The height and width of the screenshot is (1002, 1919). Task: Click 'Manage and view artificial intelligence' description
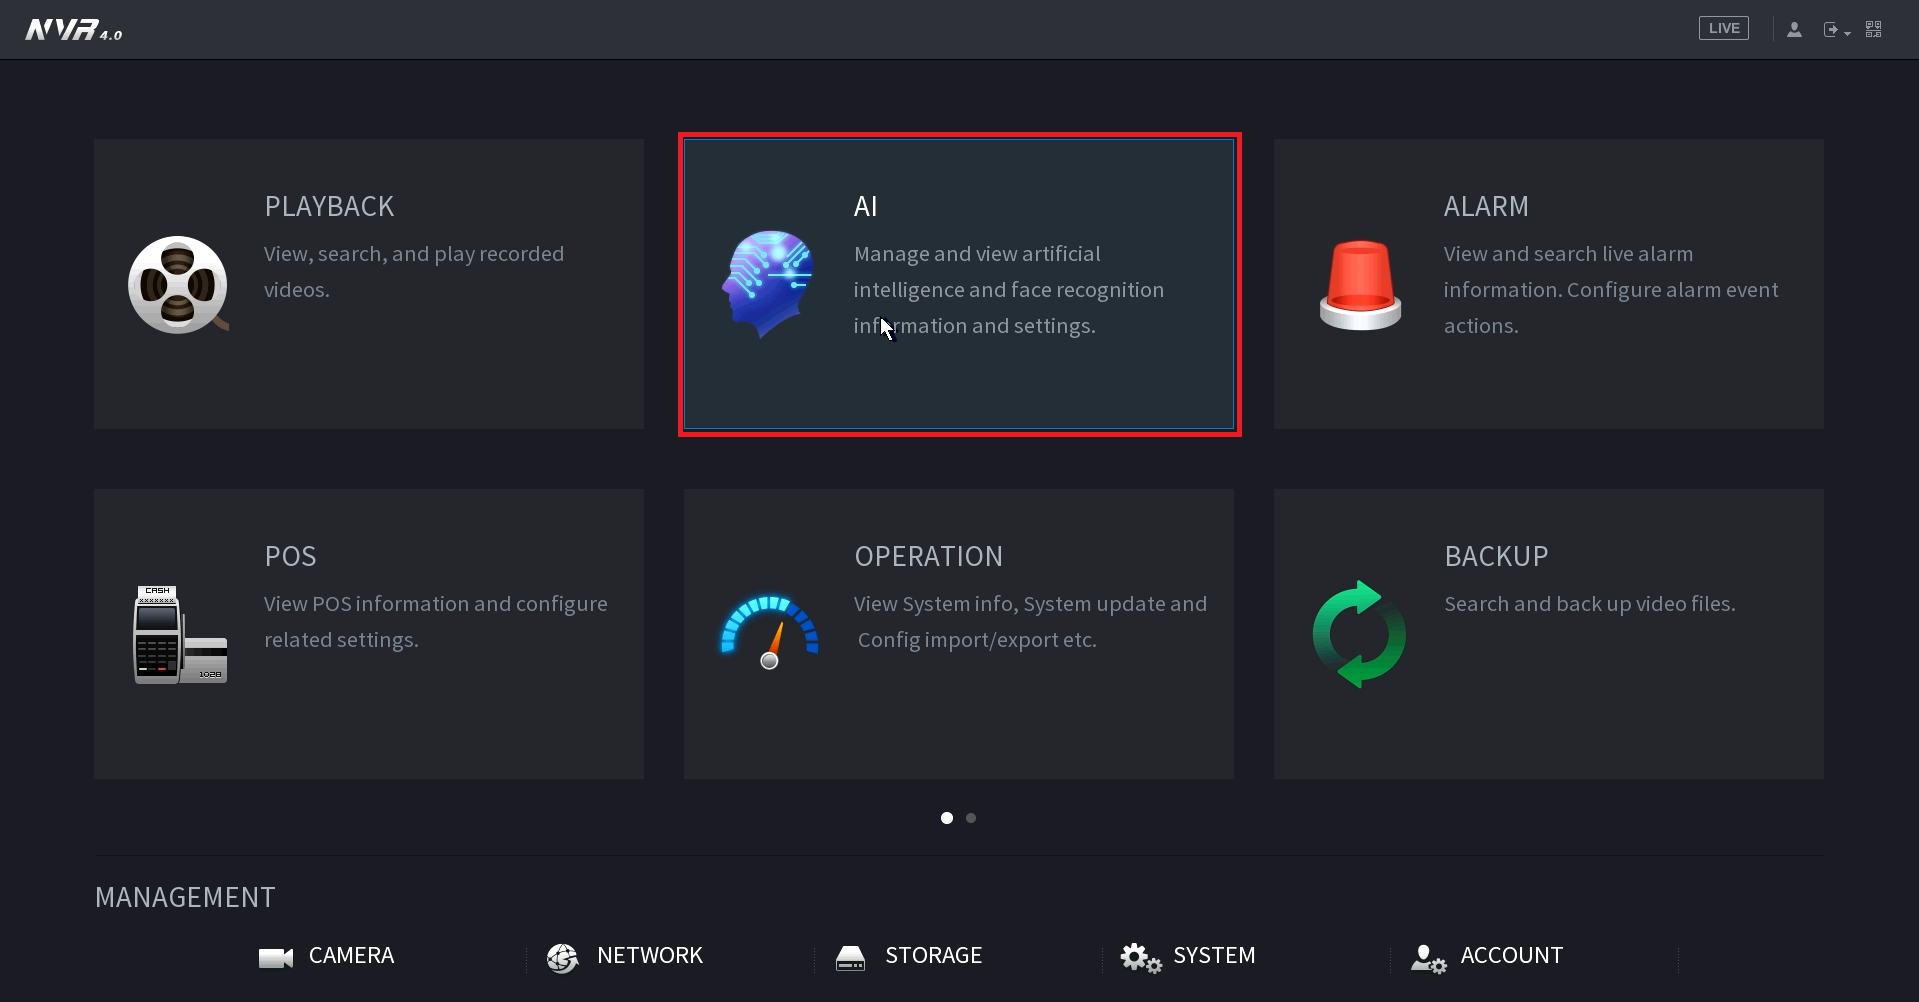[x=1009, y=290]
